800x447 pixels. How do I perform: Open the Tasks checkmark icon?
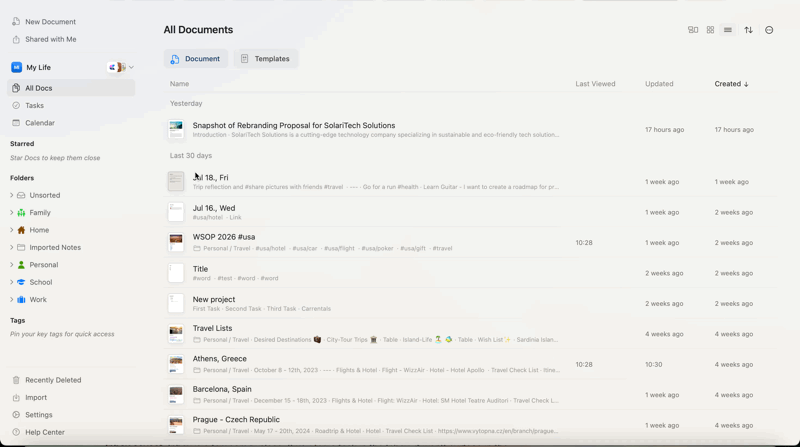pos(16,106)
